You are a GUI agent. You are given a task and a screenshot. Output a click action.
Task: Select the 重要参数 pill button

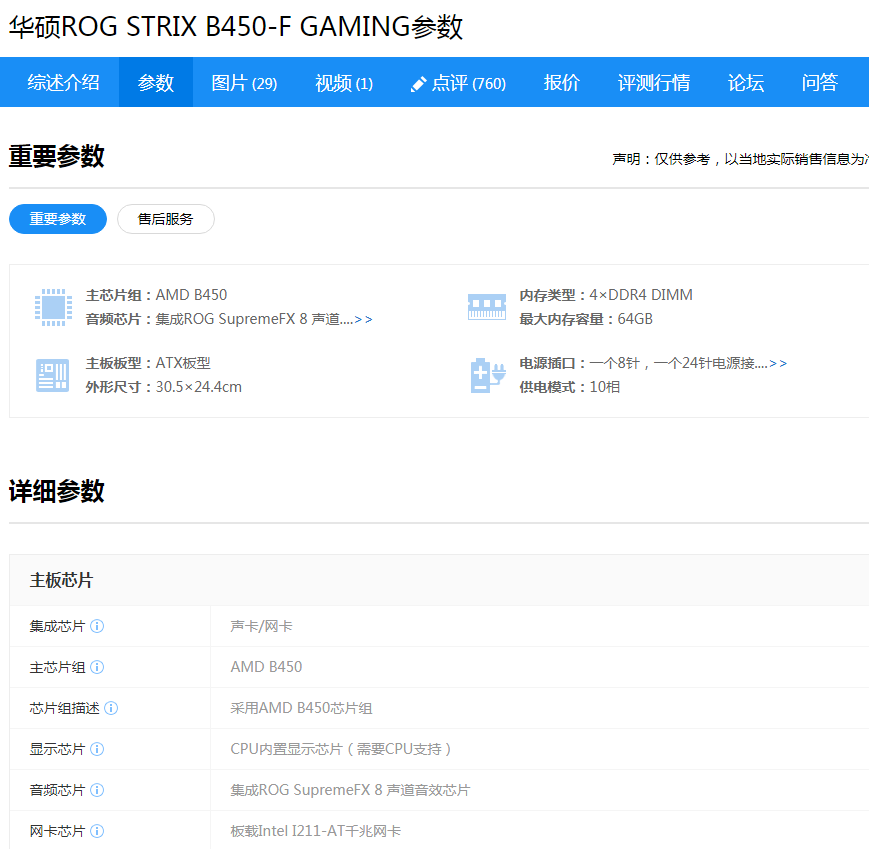coord(58,219)
